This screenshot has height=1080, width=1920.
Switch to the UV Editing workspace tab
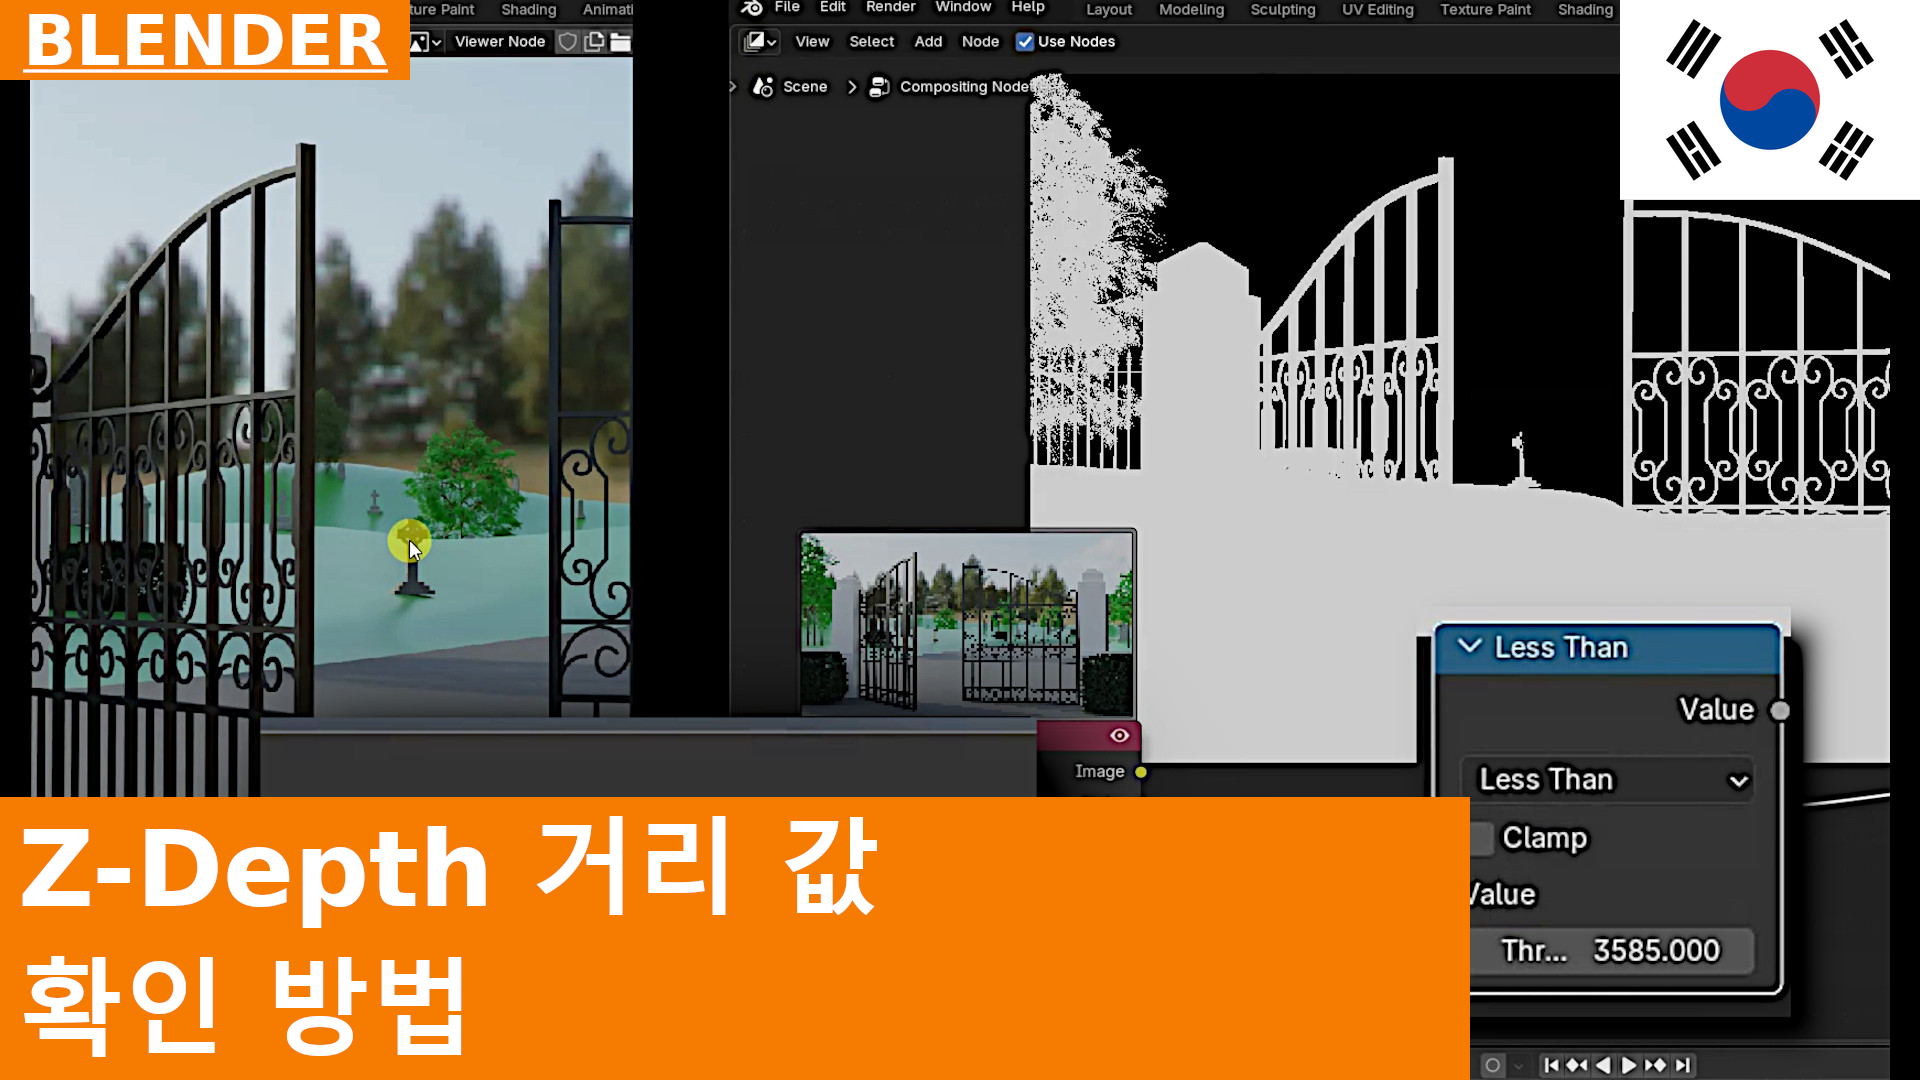[x=1377, y=10]
